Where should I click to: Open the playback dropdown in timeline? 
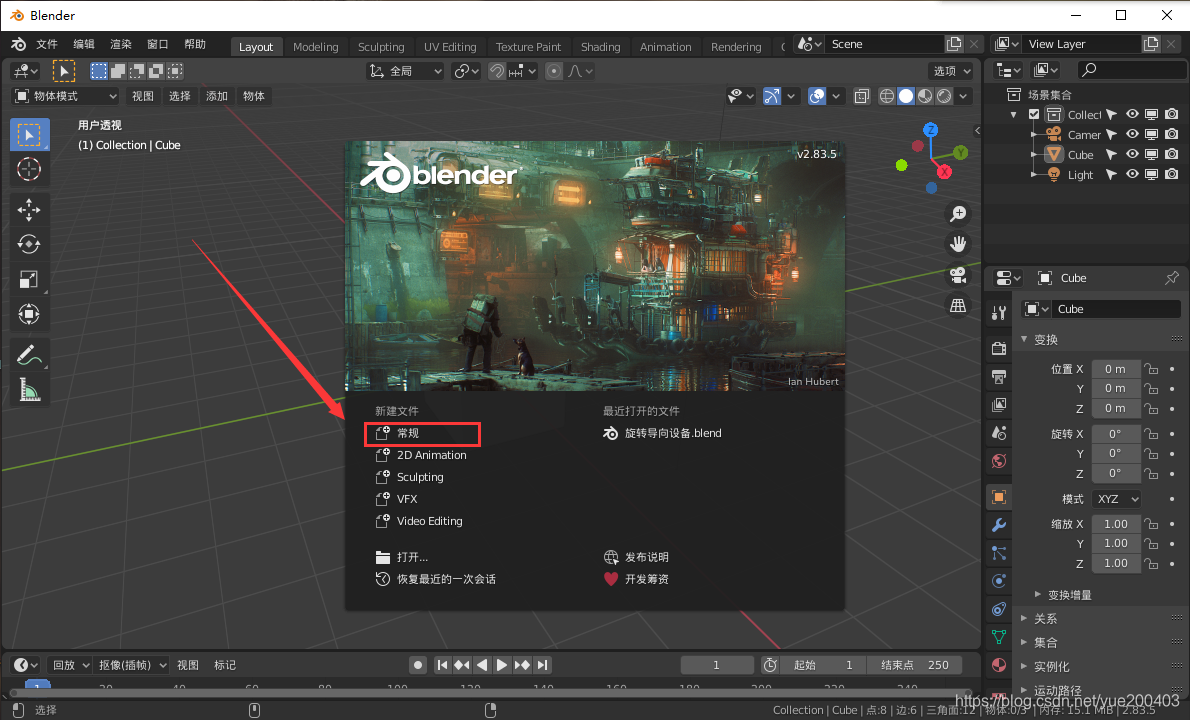coord(71,665)
